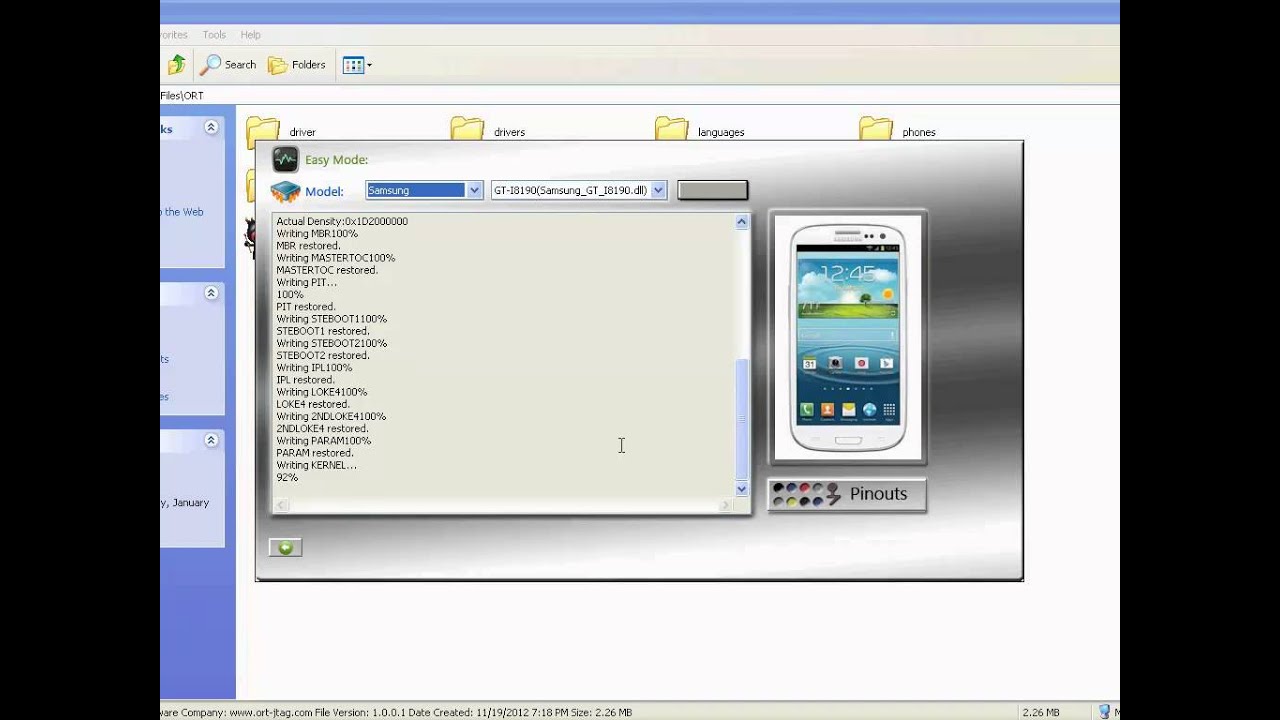
Task: Click the green back arrow button
Action: click(285, 547)
